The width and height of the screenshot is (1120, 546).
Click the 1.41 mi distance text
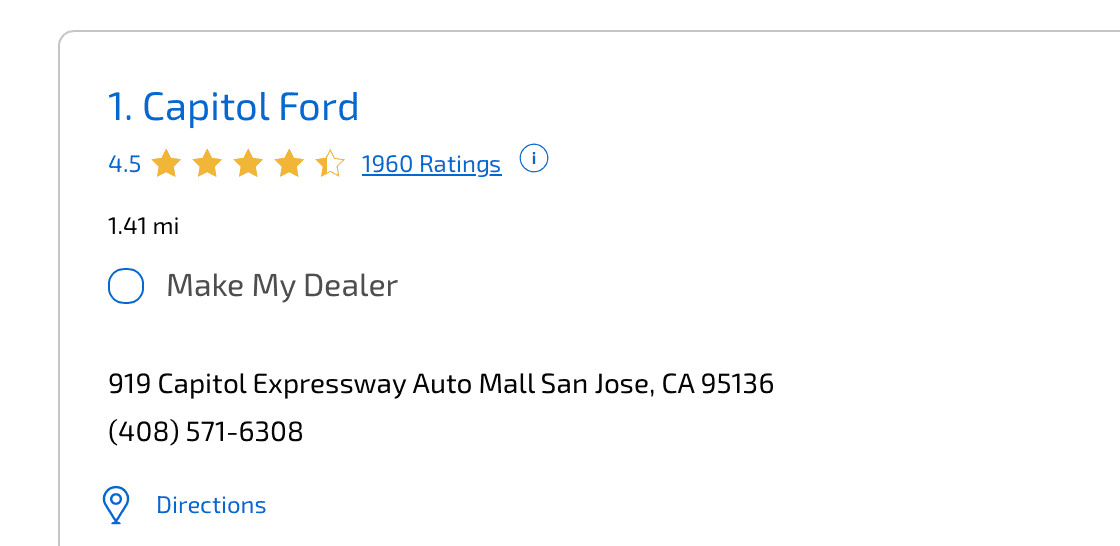pos(143,226)
